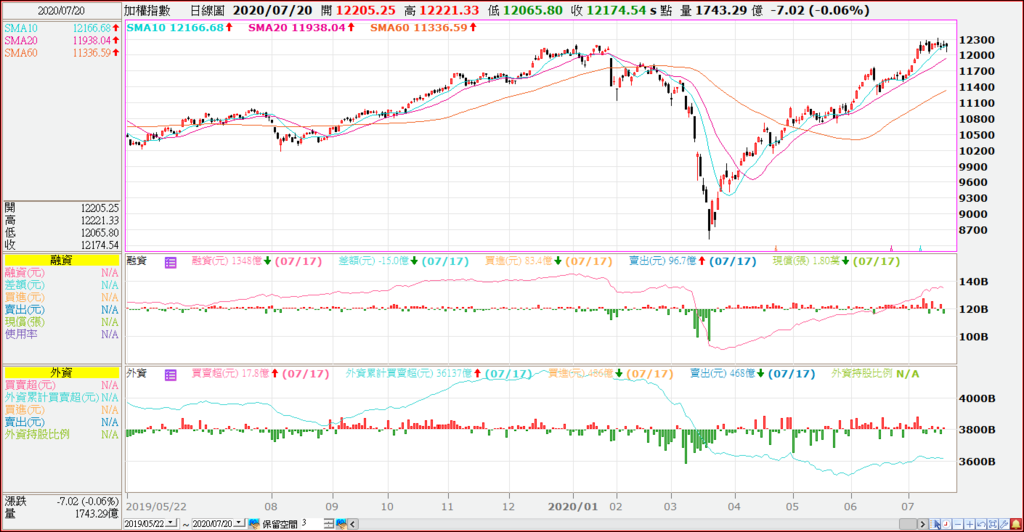Click 外資持股比例 row in left panel
This screenshot has width=1024, height=532.
(x=62, y=434)
